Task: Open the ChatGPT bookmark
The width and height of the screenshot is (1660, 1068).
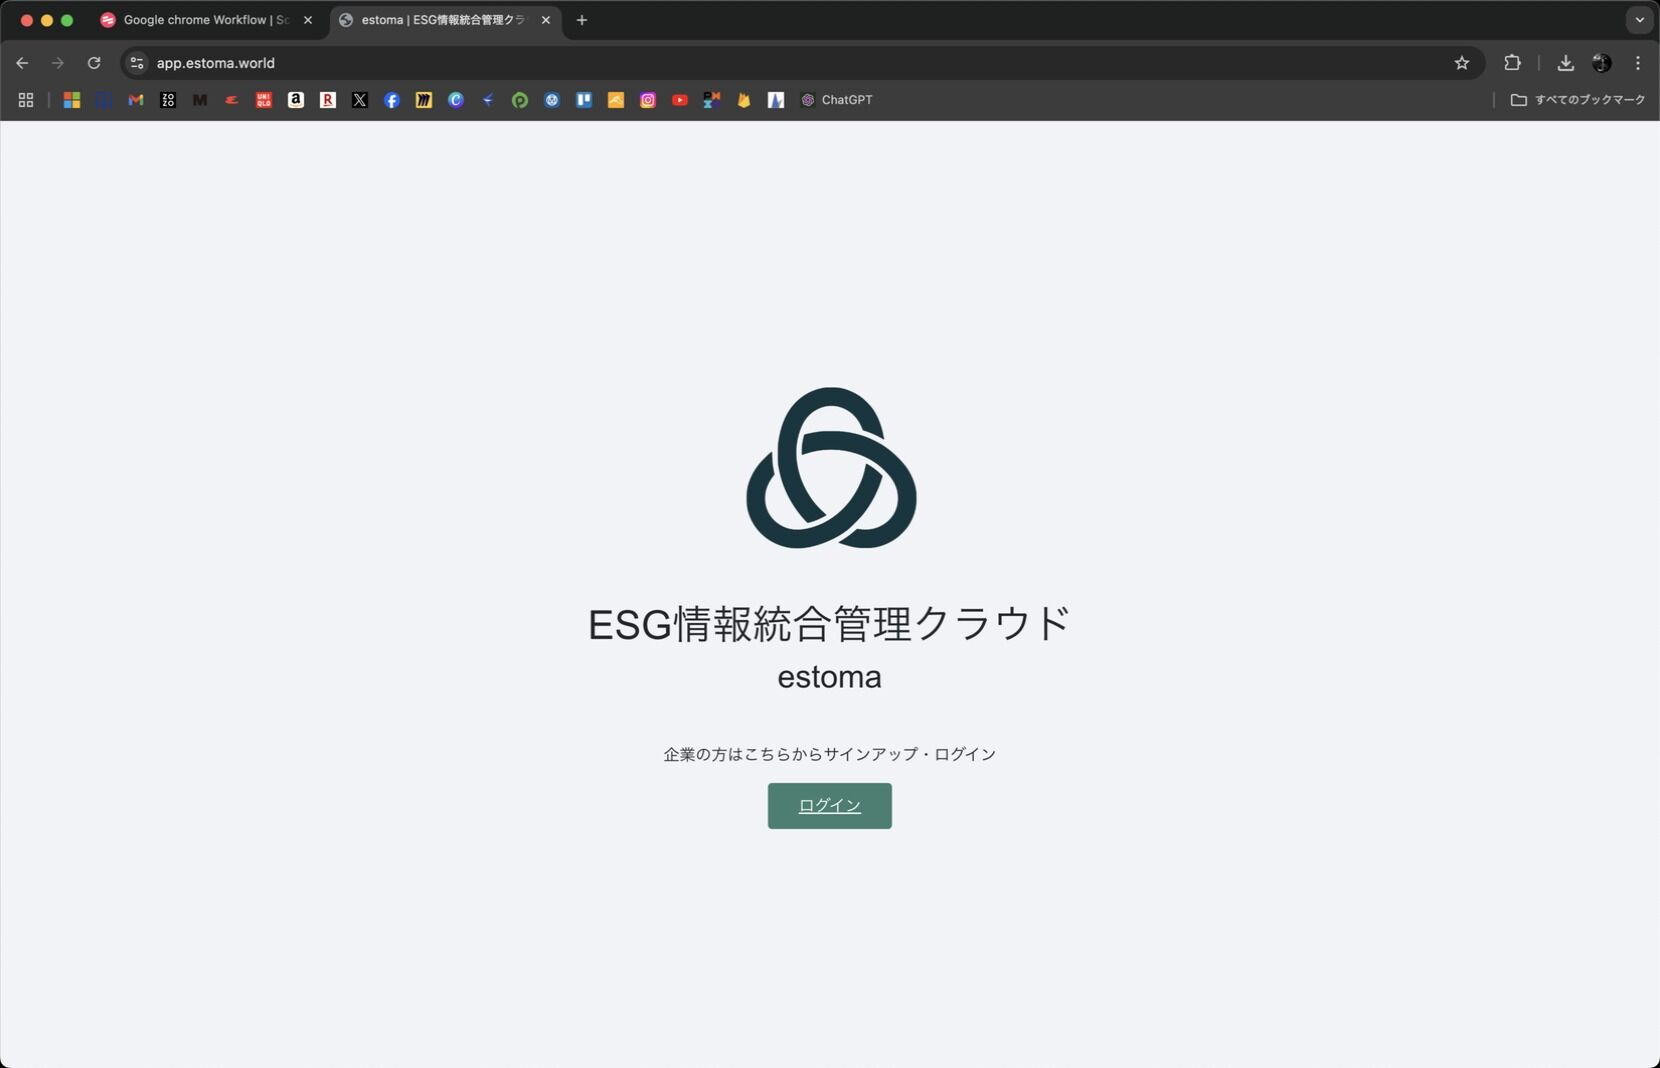Action: click(837, 100)
